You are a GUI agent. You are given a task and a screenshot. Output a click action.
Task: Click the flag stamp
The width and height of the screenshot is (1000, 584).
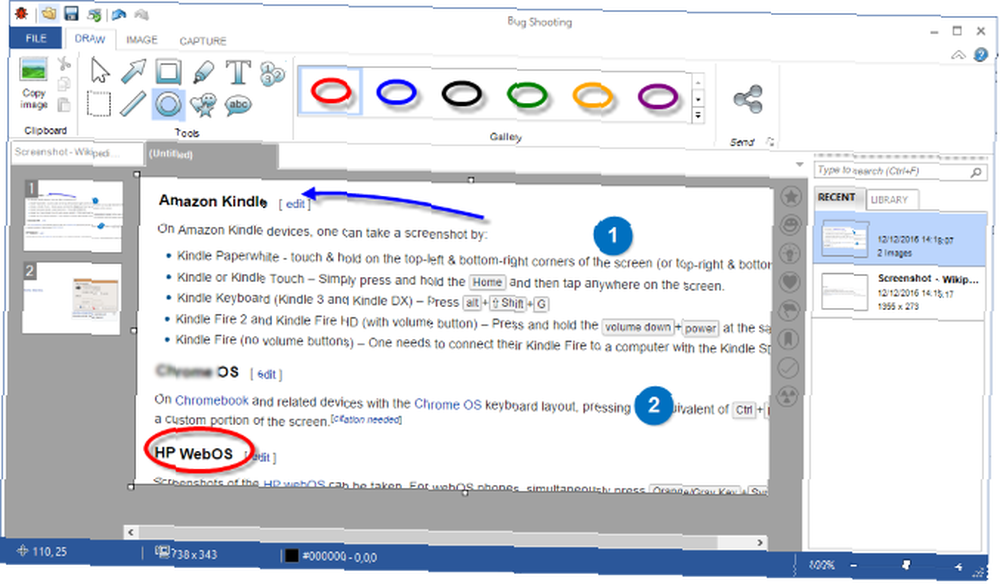coord(789,310)
